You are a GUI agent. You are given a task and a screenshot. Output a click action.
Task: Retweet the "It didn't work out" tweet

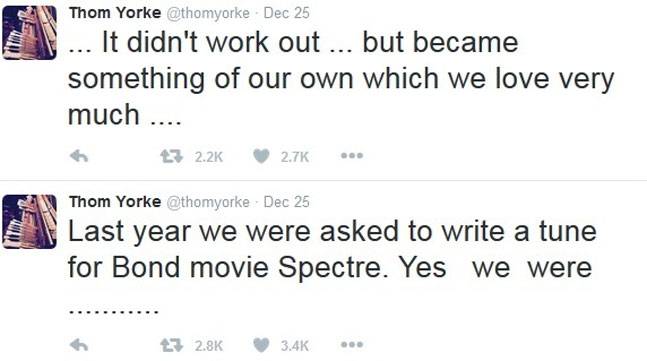tap(171, 156)
